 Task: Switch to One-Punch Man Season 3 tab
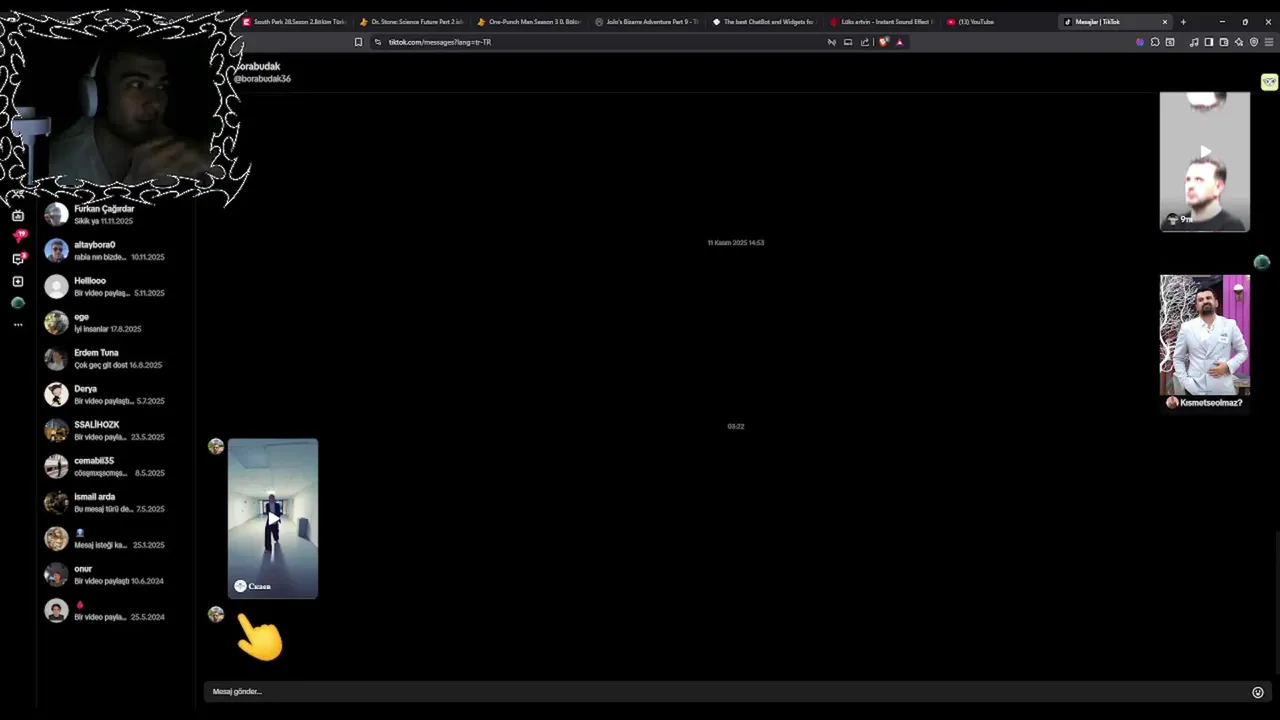(529, 22)
